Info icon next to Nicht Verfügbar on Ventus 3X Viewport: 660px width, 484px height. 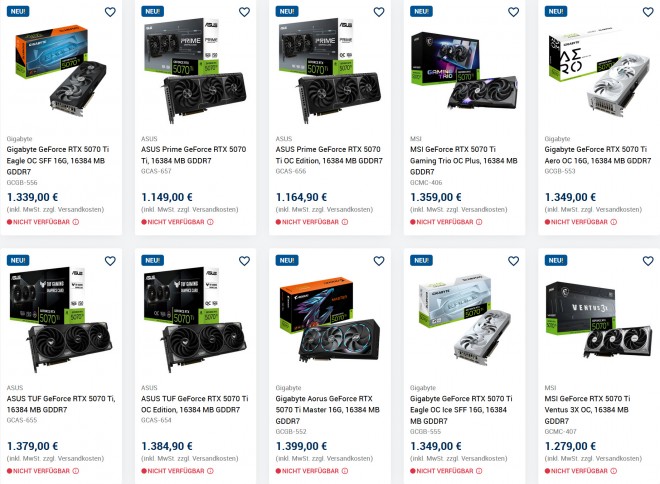(614, 471)
